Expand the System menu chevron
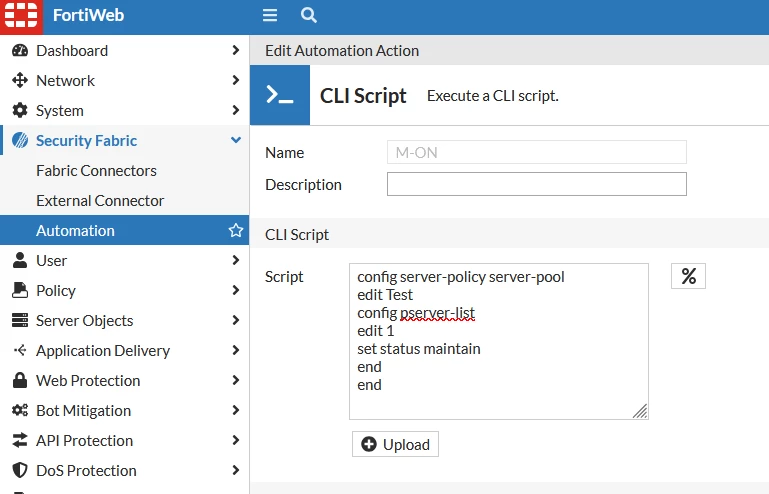The width and height of the screenshot is (769, 494). pos(235,110)
